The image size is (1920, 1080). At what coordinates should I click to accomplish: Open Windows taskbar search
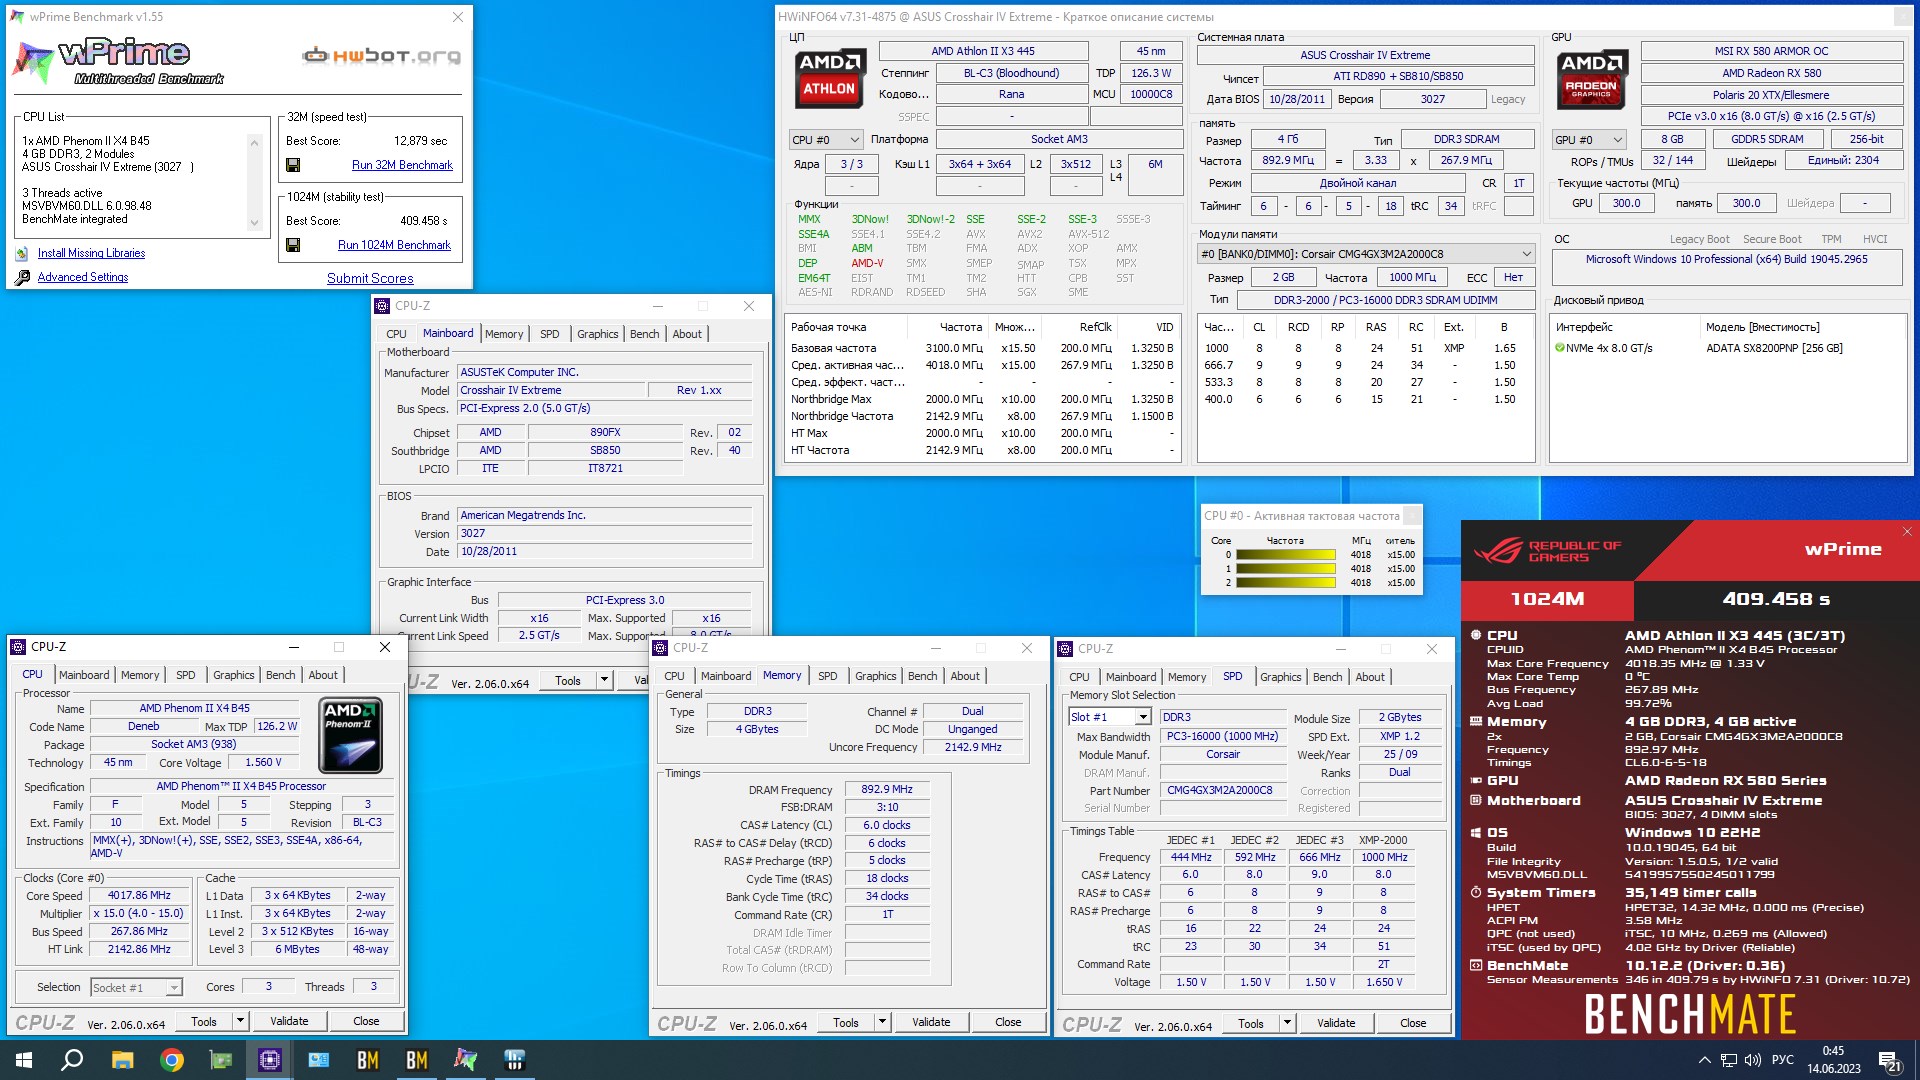(x=72, y=1060)
